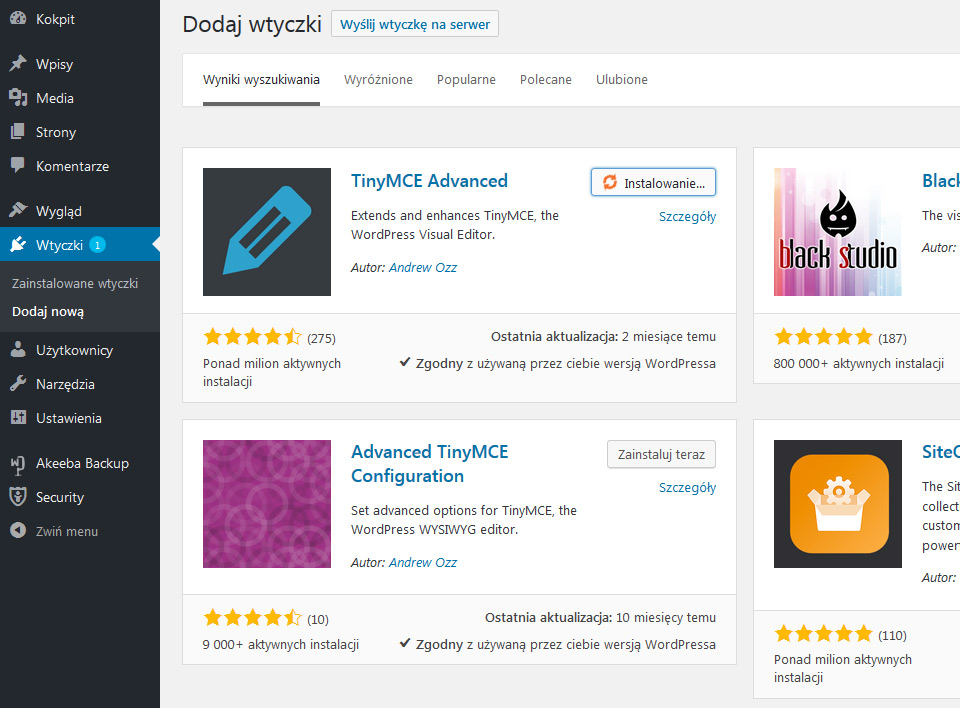Screen dimensions: 960x708
Task: Open Kokpit menu label
Action: click(x=55, y=20)
